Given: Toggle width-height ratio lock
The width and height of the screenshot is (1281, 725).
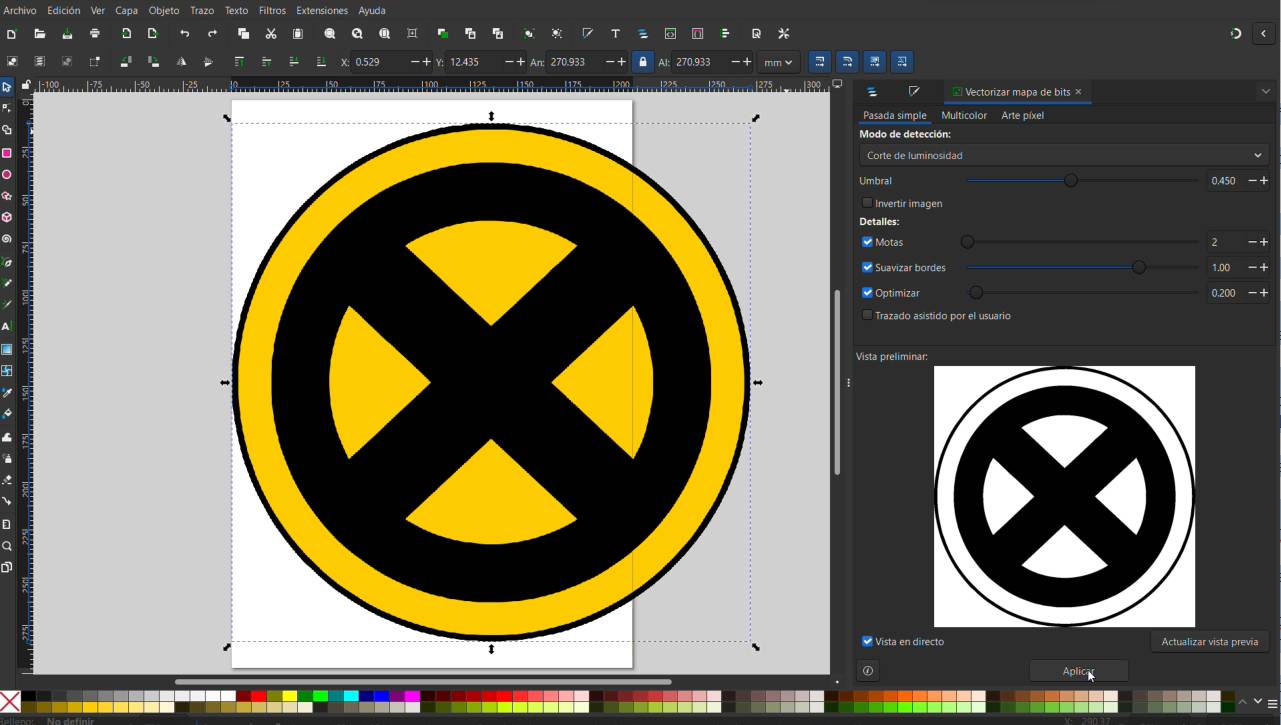Looking at the screenshot, I should click(x=642, y=62).
